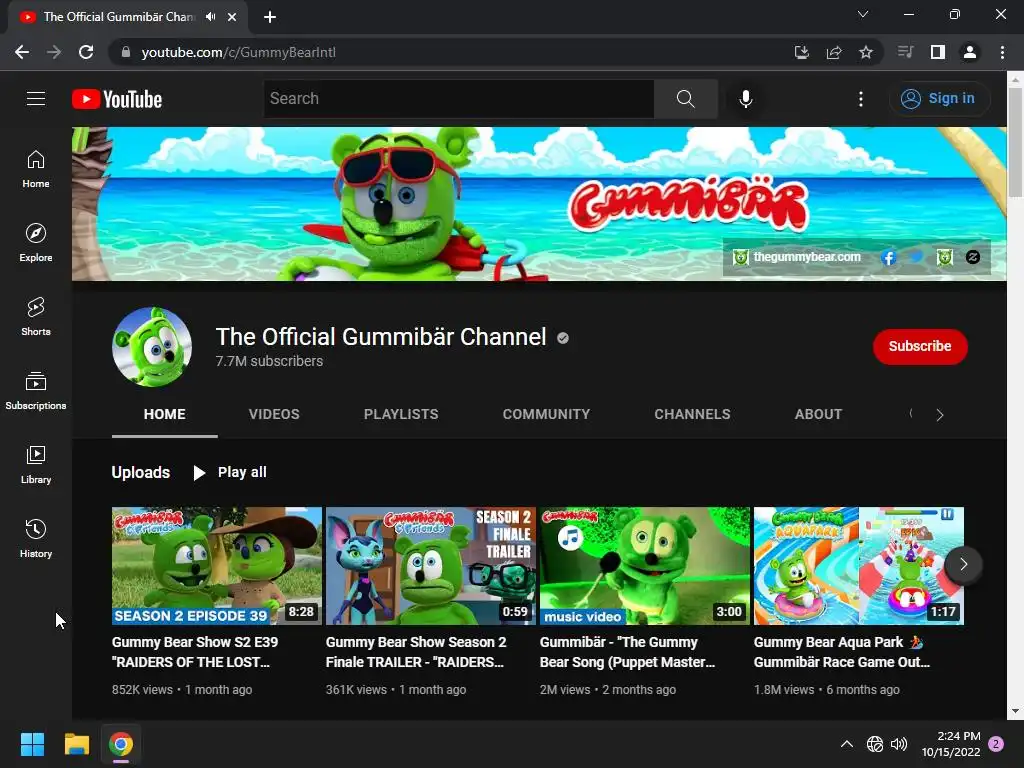The height and width of the screenshot is (768, 1024).
Task: Mute the tab audio icon
Action: coord(210,17)
